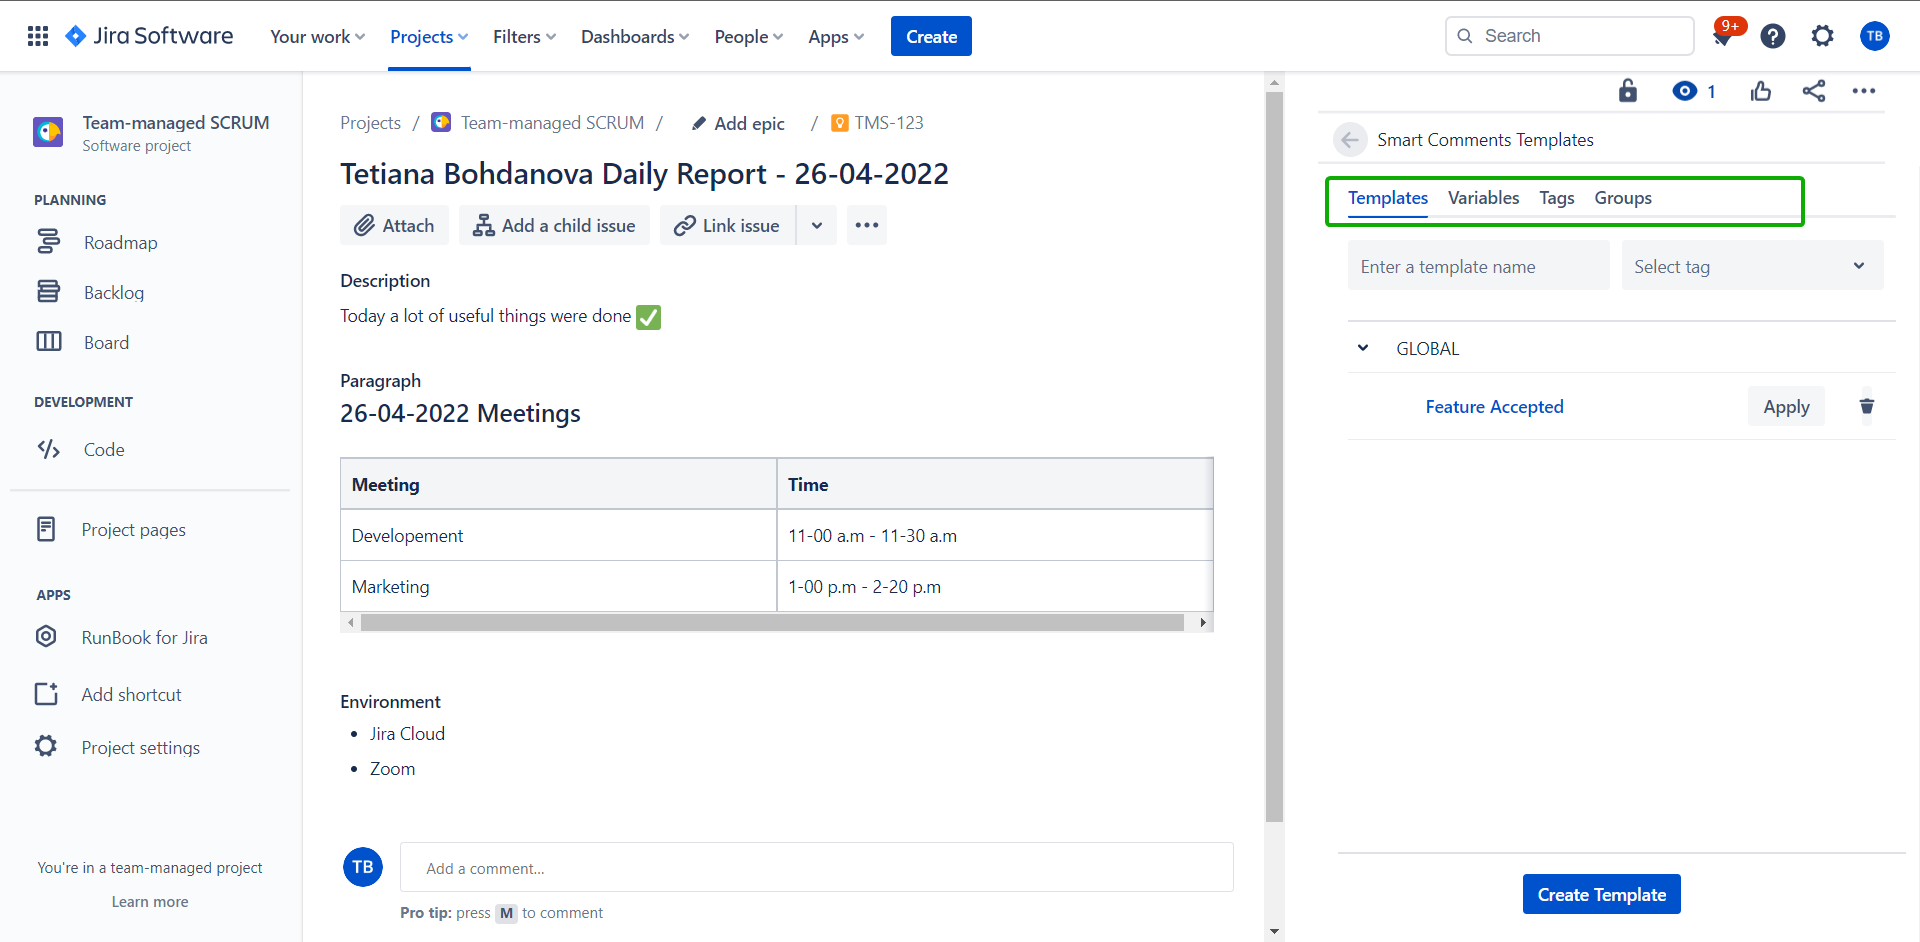Screen dimensions: 1920x942
Task: Apply the Feature Accepted template
Action: 1786,406
